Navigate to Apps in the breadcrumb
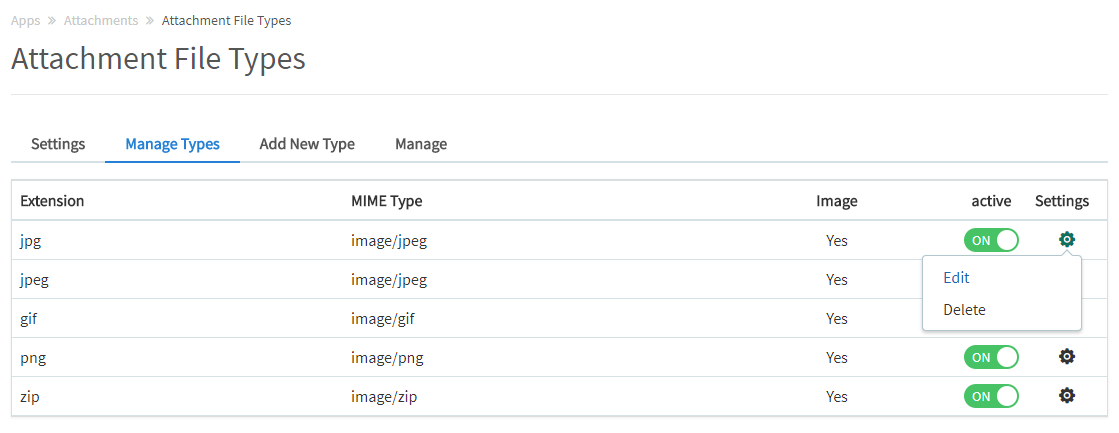 [26, 20]
